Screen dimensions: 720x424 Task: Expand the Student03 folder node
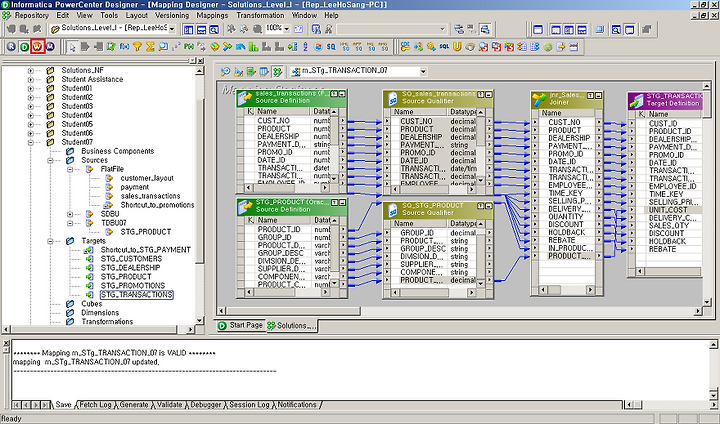31,106
